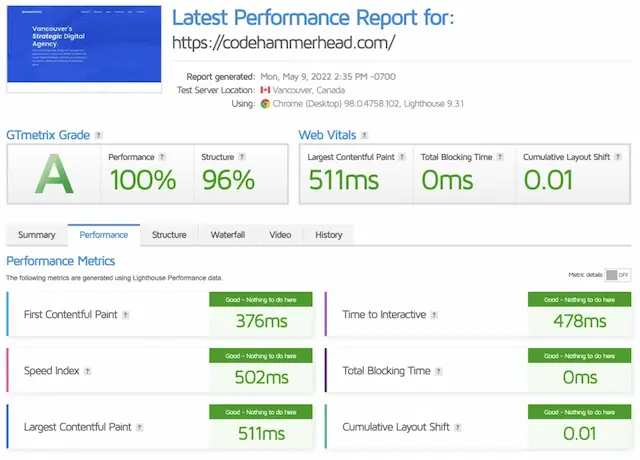This screenshot has width=640, height=460.
Task: Open the Summary tab
Action: click(37, 235)
